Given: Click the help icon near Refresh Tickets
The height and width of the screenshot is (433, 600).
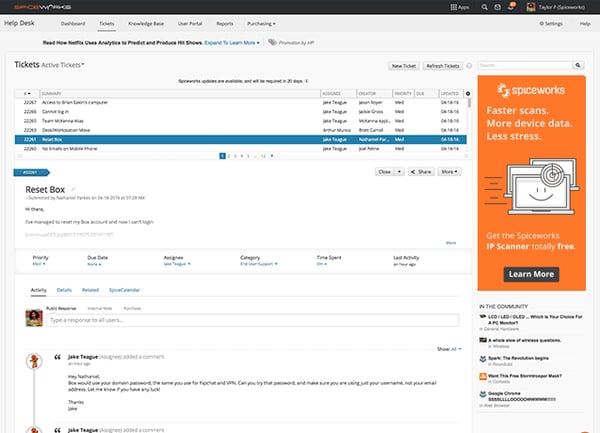Looking at the screenshot, I should [x=469, y=66].
